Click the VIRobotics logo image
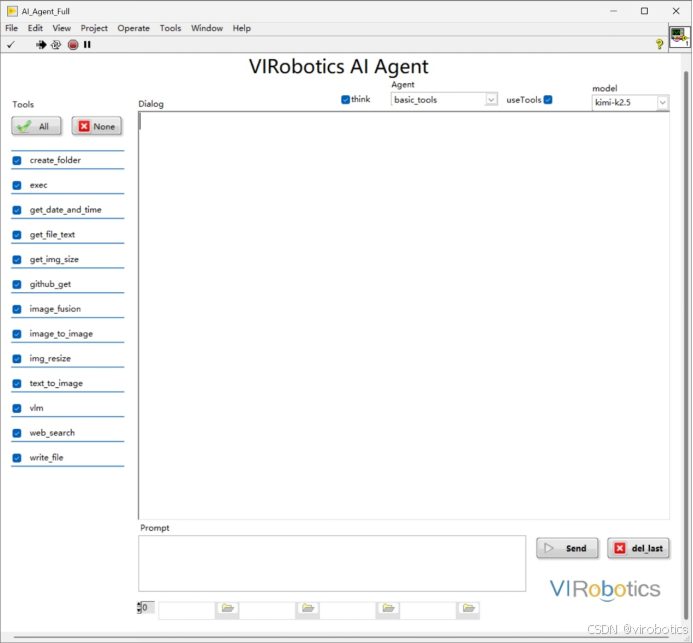 click(605, 590)
